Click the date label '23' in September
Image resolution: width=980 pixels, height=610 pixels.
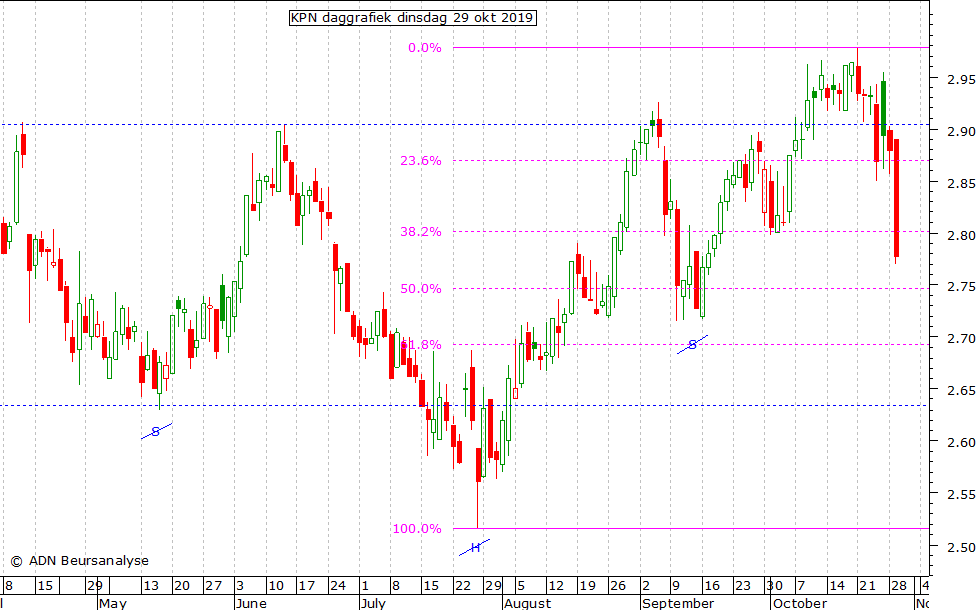[x=742, y=586]
